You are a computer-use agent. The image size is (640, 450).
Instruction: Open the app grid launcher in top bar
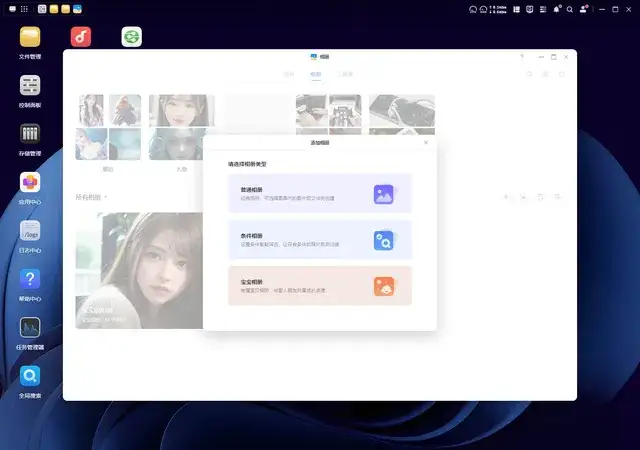click(x=24, y=9)
